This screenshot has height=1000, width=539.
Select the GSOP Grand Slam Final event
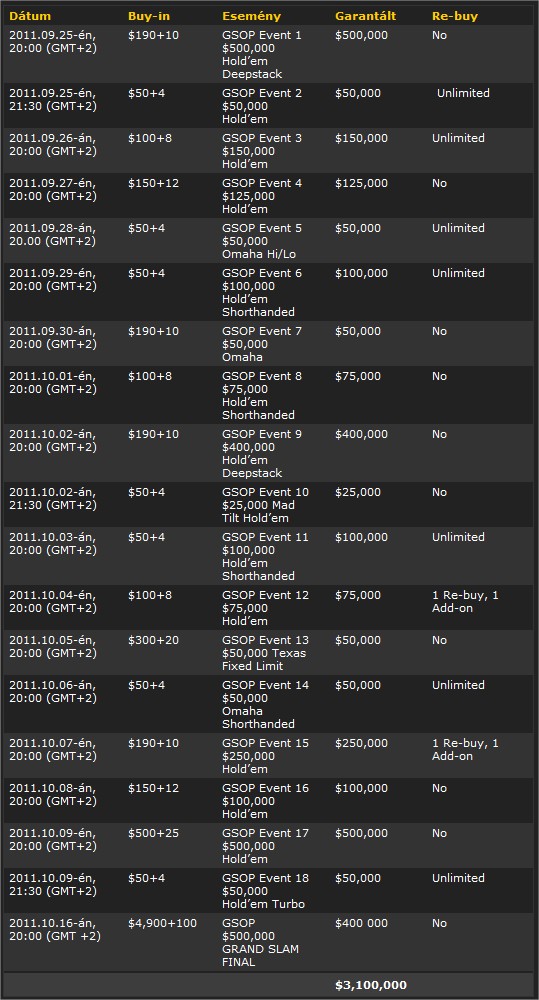260,943
